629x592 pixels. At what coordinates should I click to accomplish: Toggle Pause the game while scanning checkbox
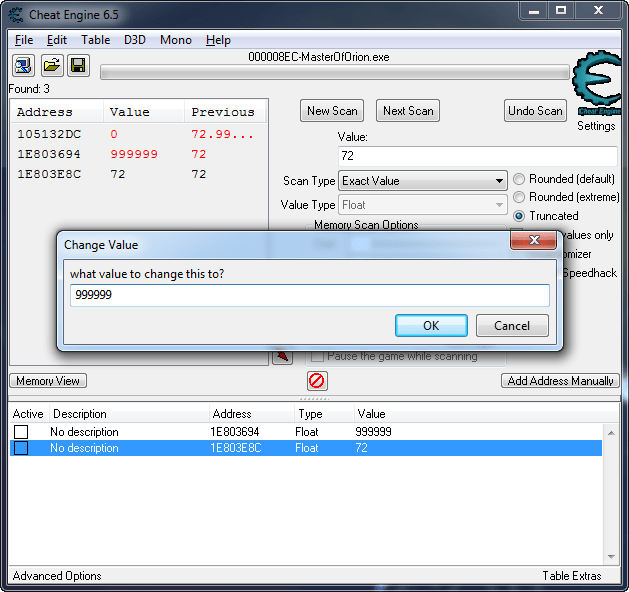[317, 356]
